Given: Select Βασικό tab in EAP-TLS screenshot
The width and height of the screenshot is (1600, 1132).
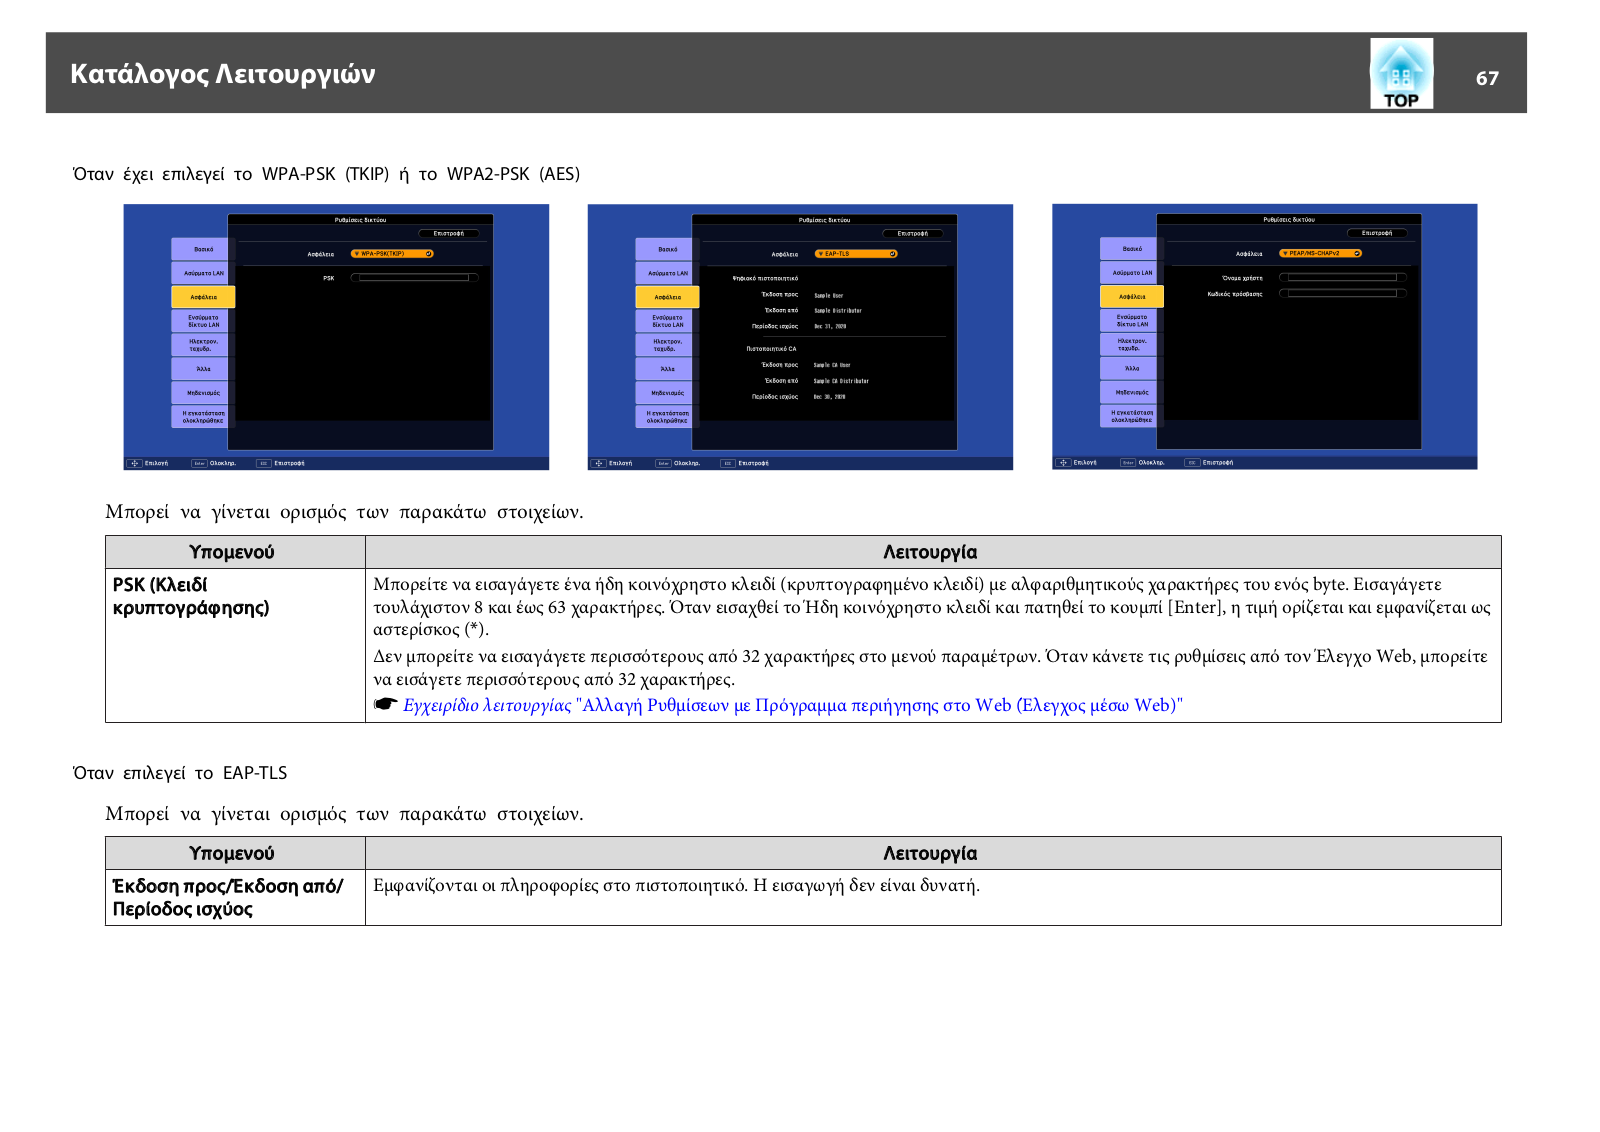Looking at the screenshot, I should (x=667, y=249).
